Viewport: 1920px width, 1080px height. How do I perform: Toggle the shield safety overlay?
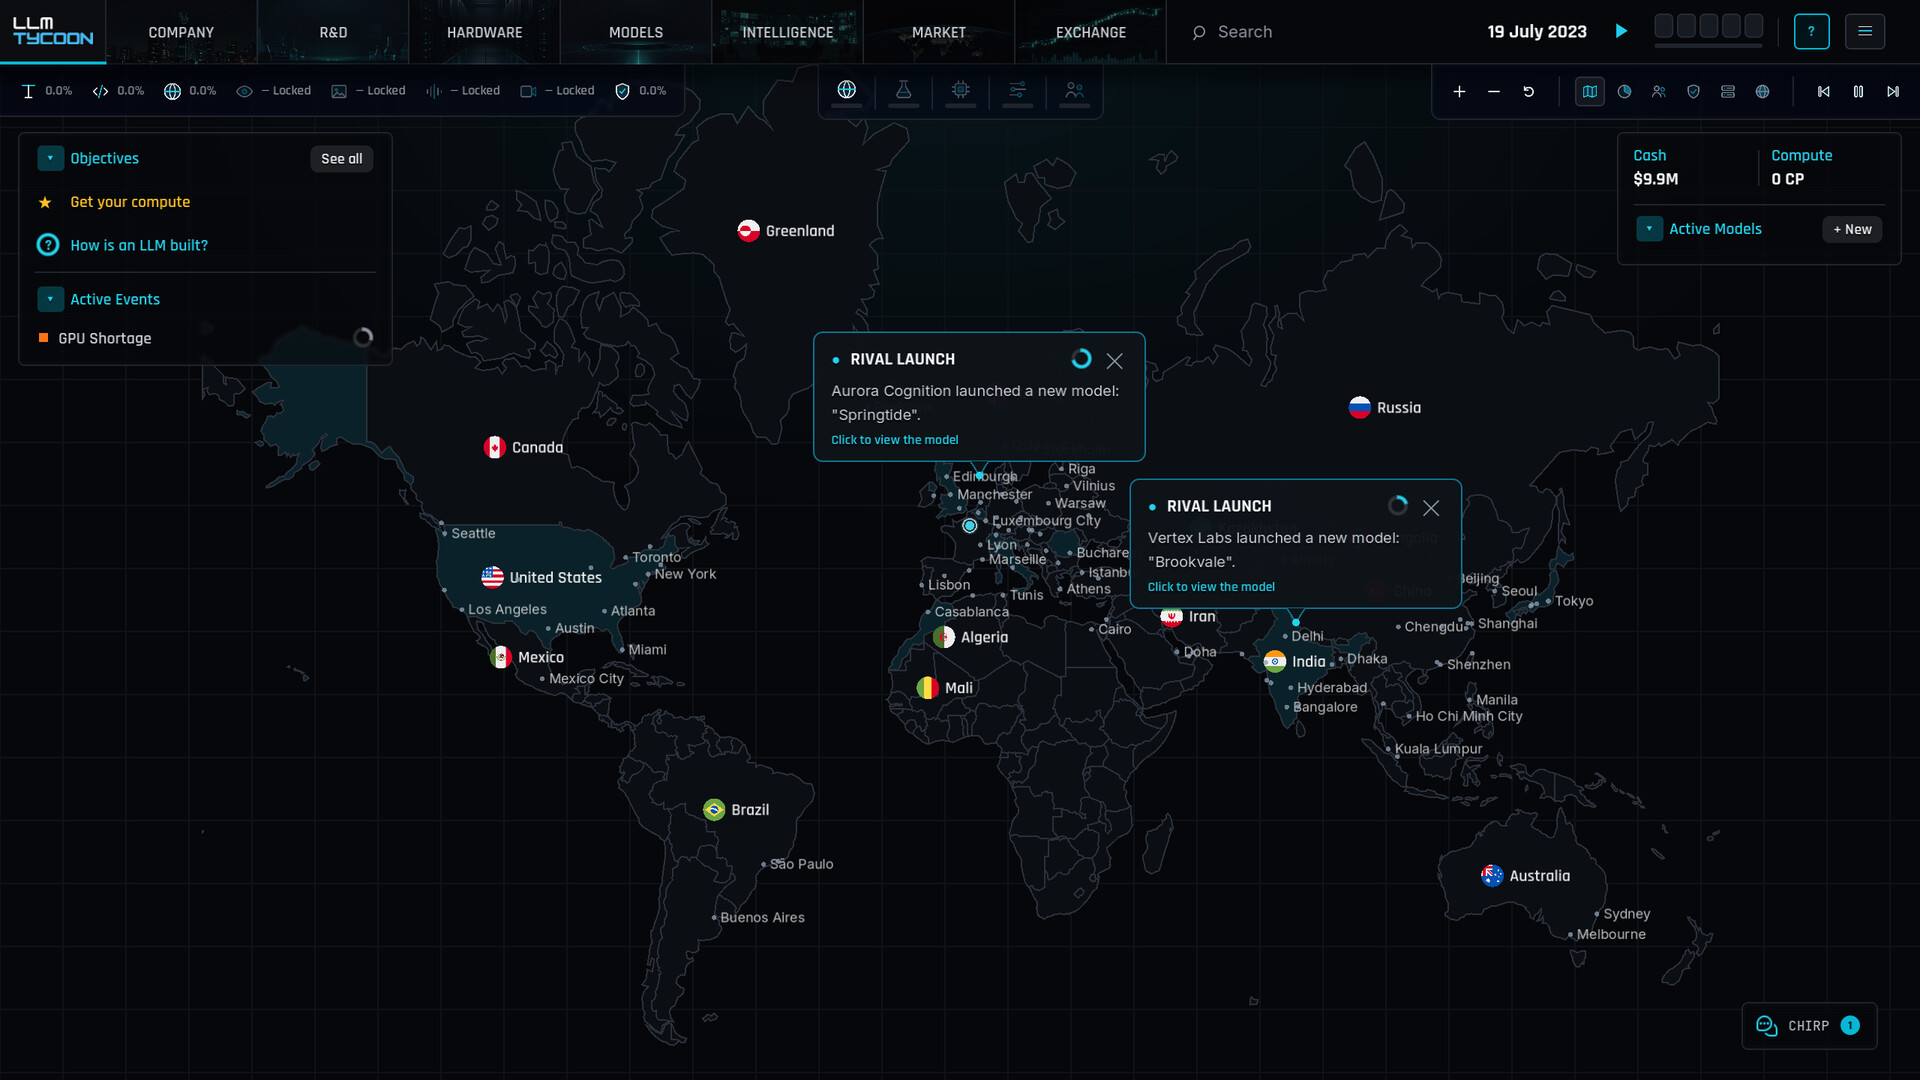pyautogui.click(x=1693, y=92)
